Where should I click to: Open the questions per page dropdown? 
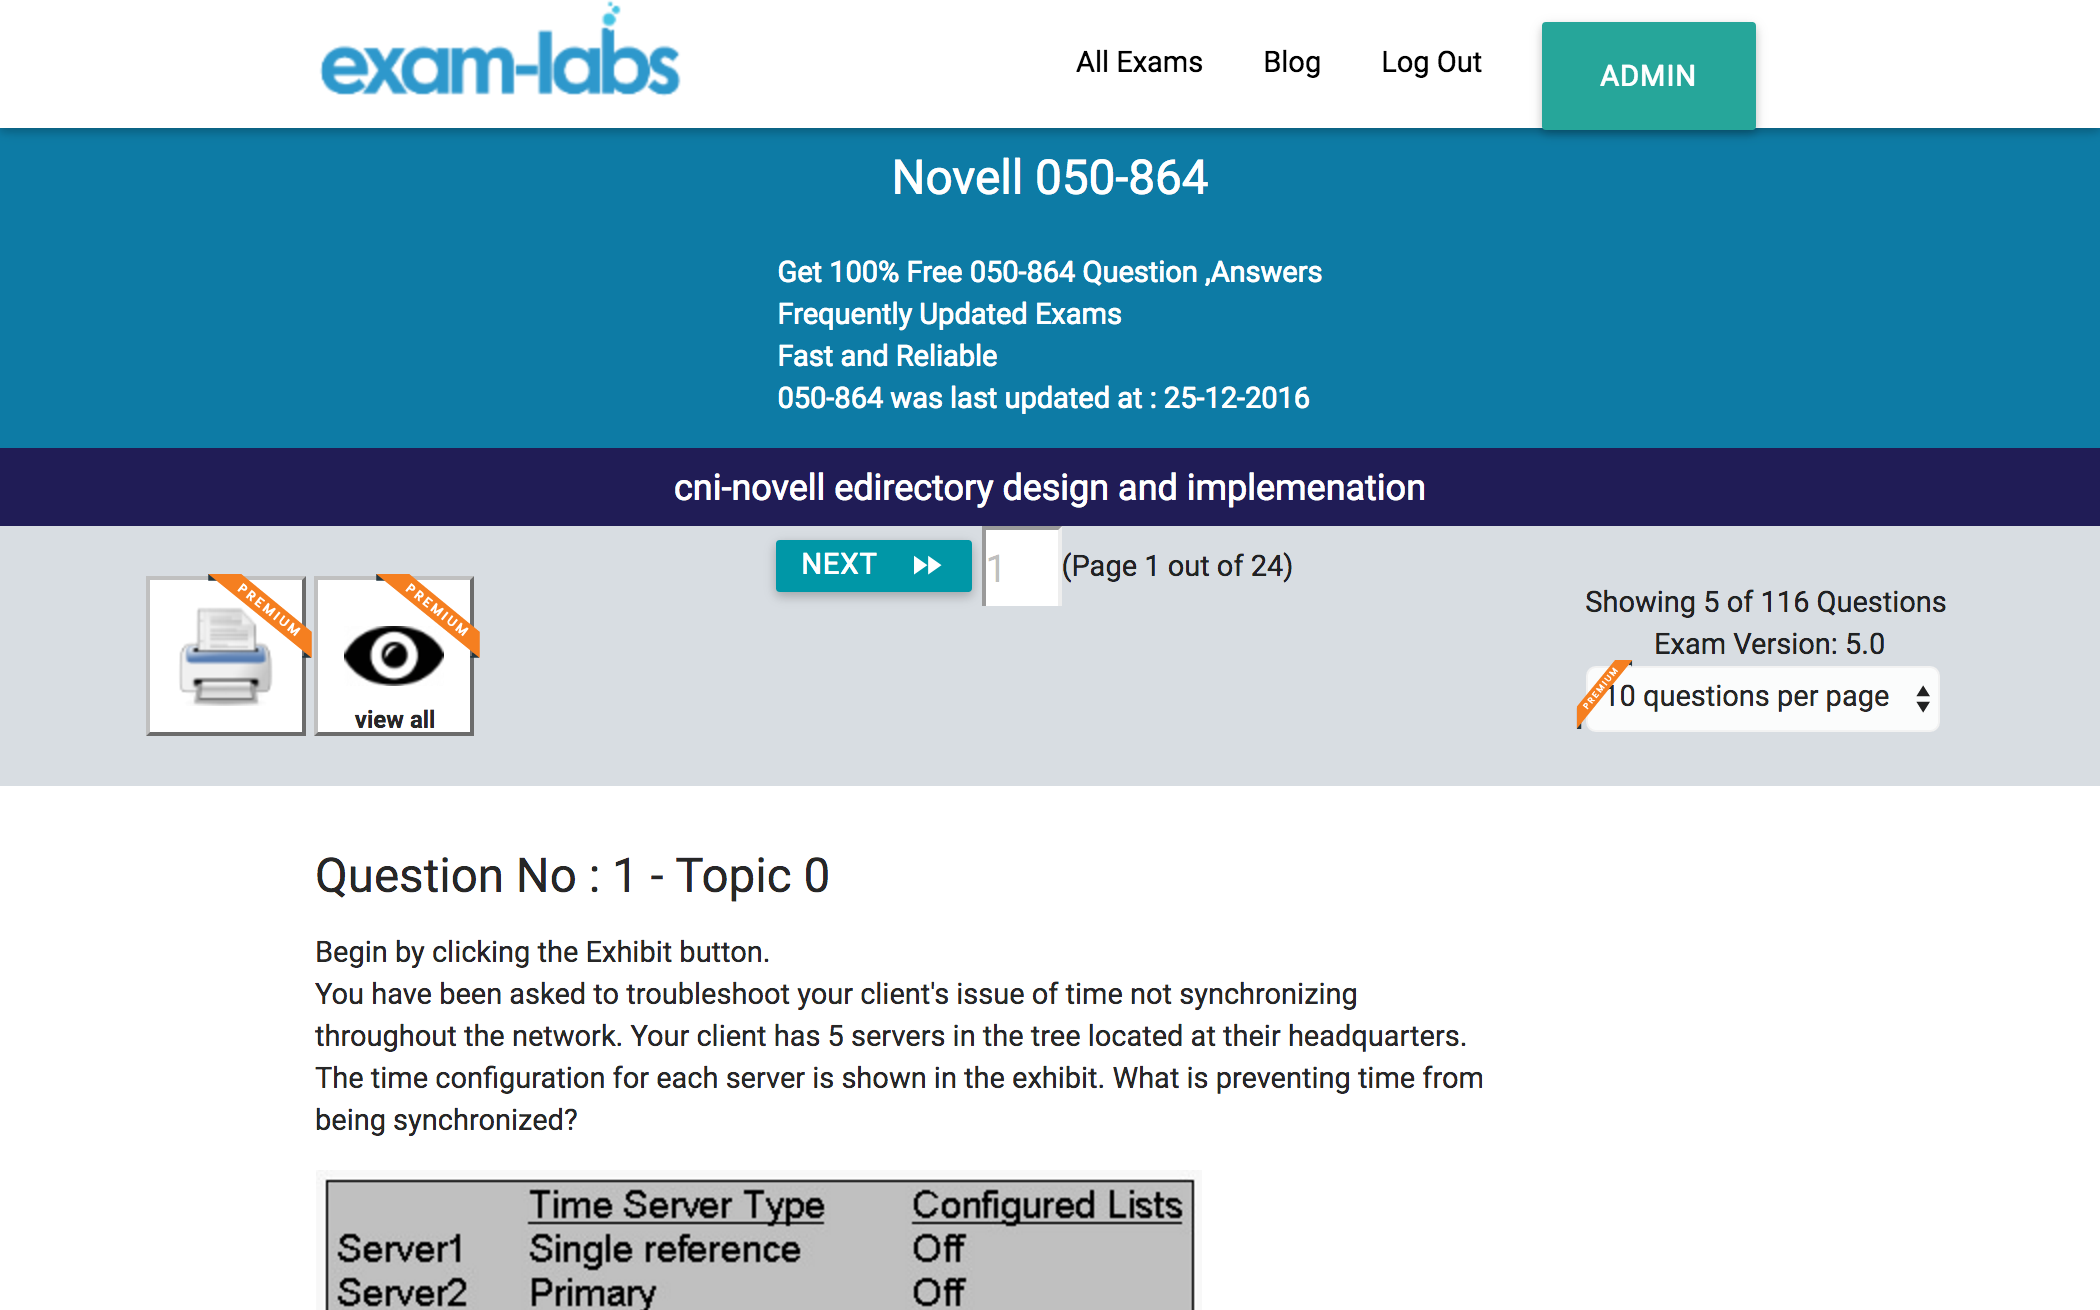tap(1762, 697)
